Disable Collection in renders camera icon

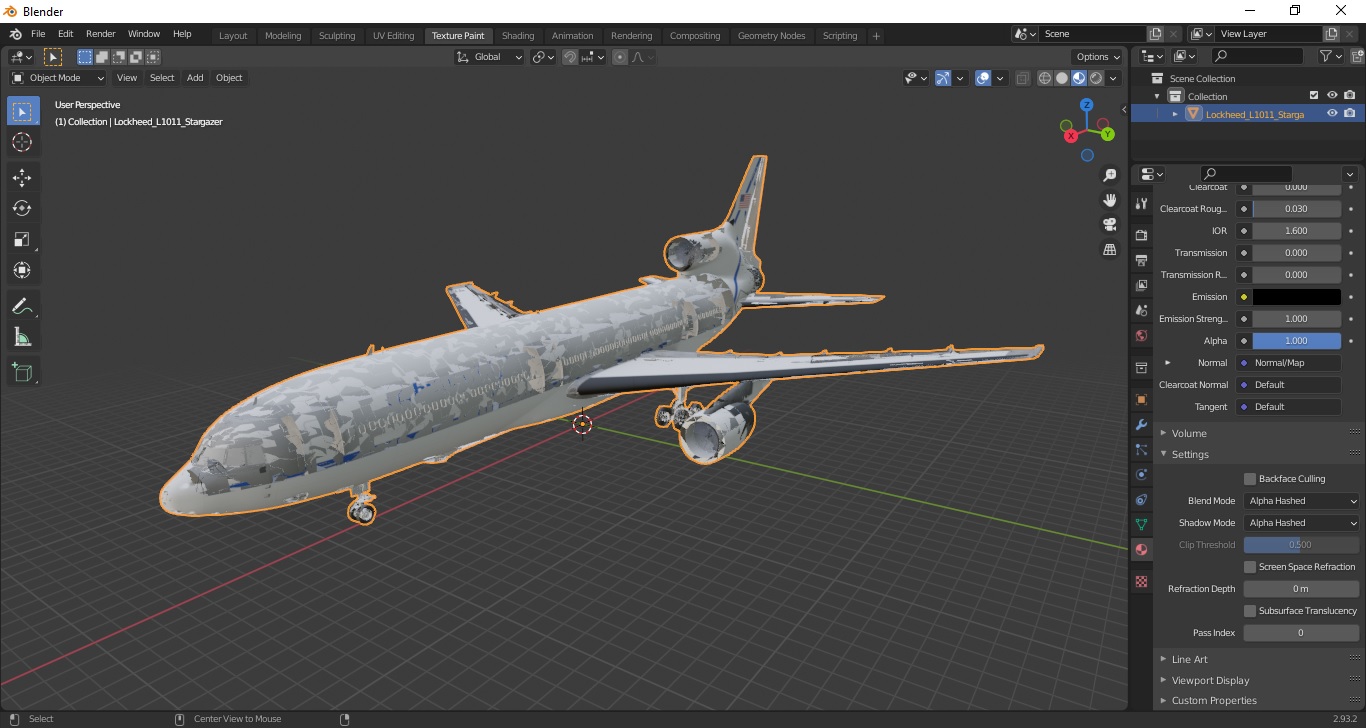click(1350, 96)
